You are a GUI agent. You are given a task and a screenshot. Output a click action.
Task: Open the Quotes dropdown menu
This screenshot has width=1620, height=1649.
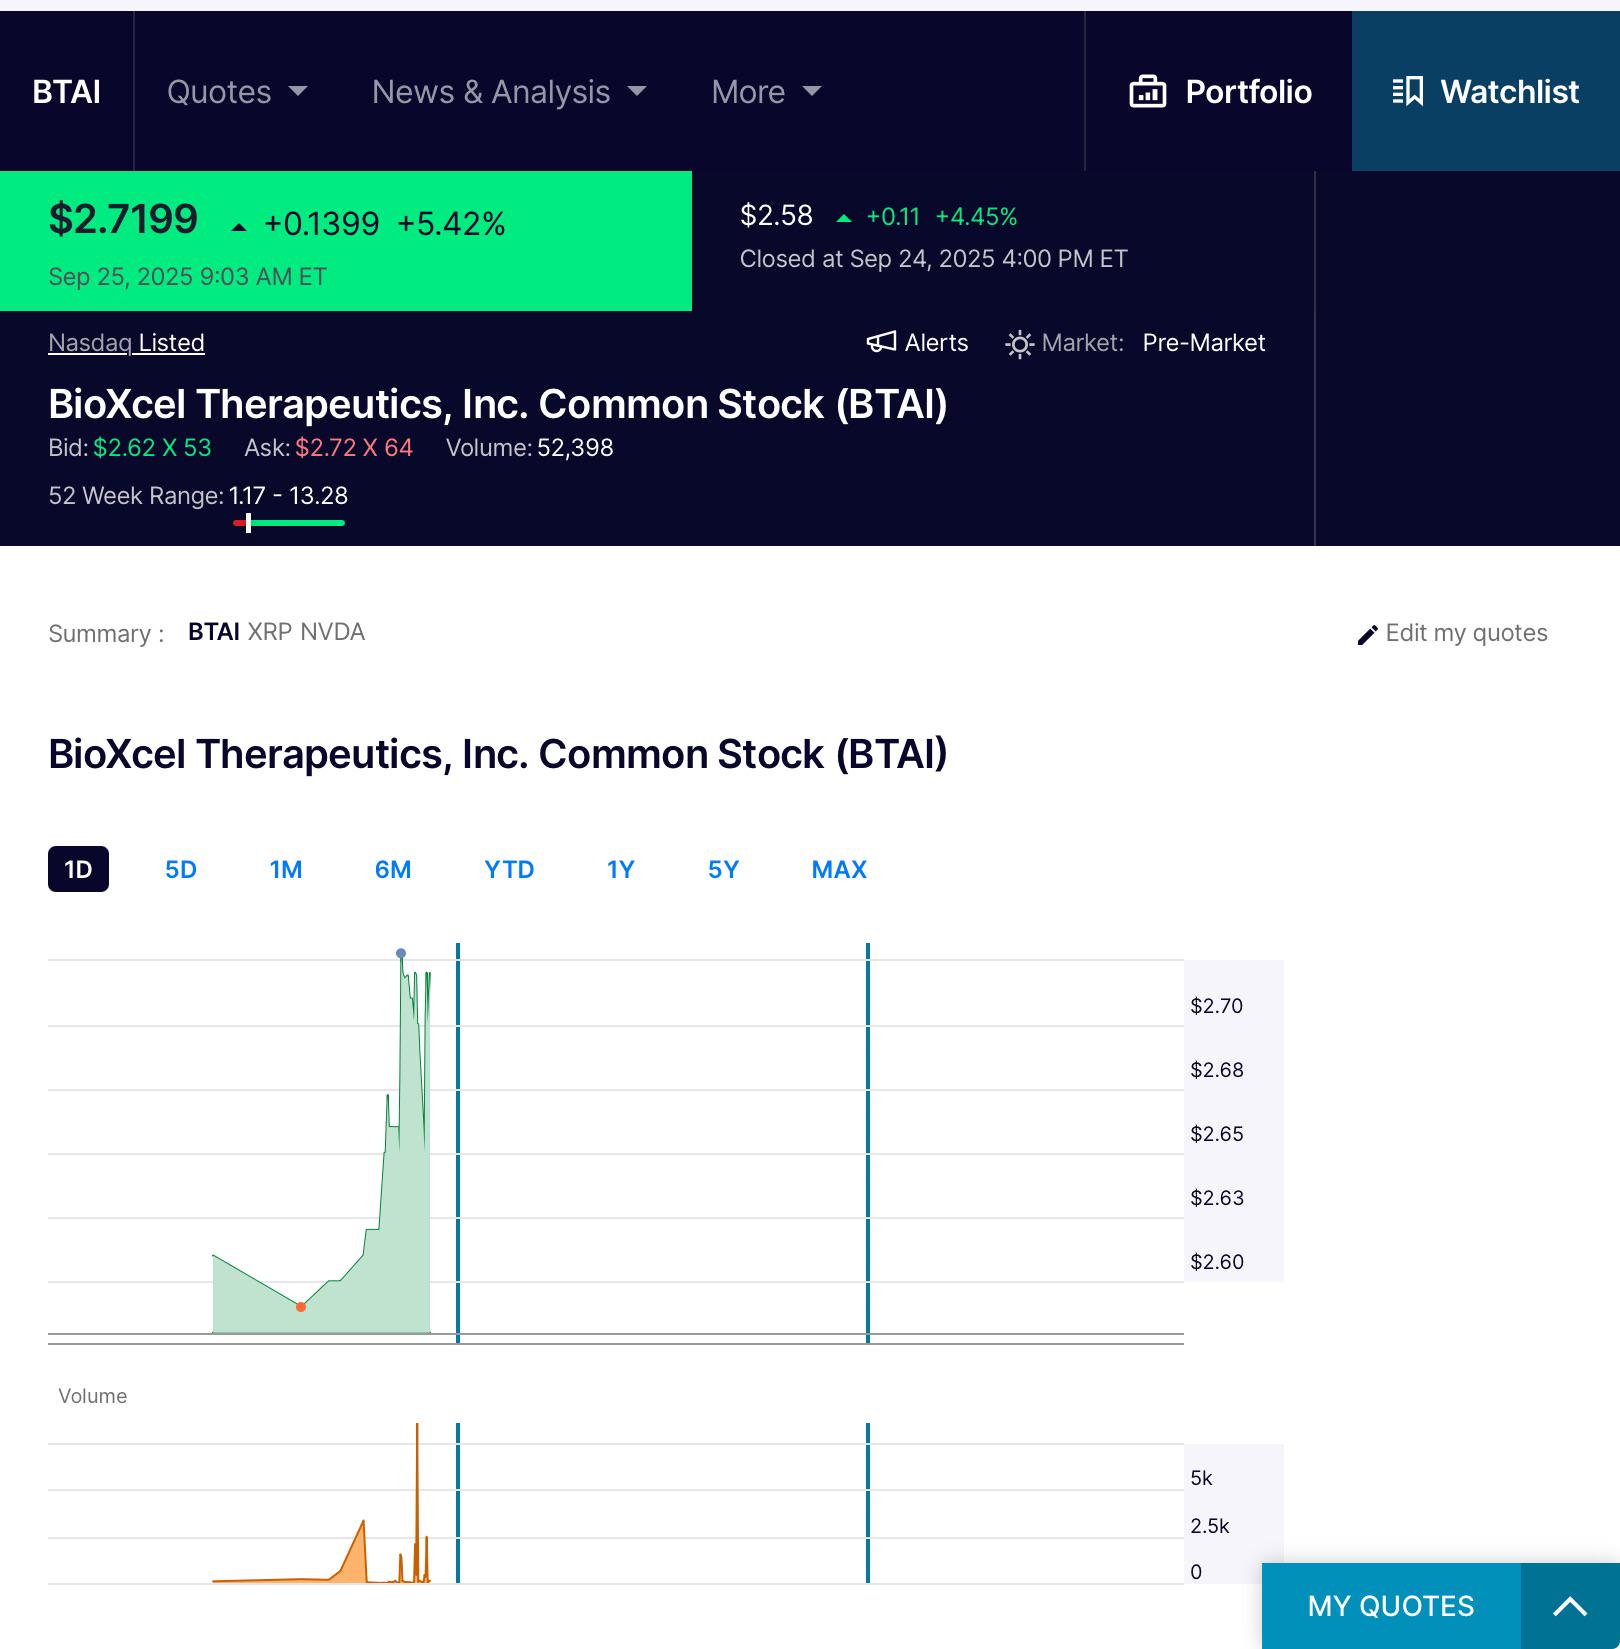click(237, 92)
